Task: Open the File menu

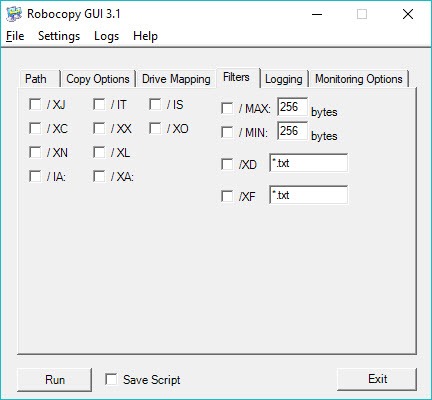Action: click(x=15, y=36)
